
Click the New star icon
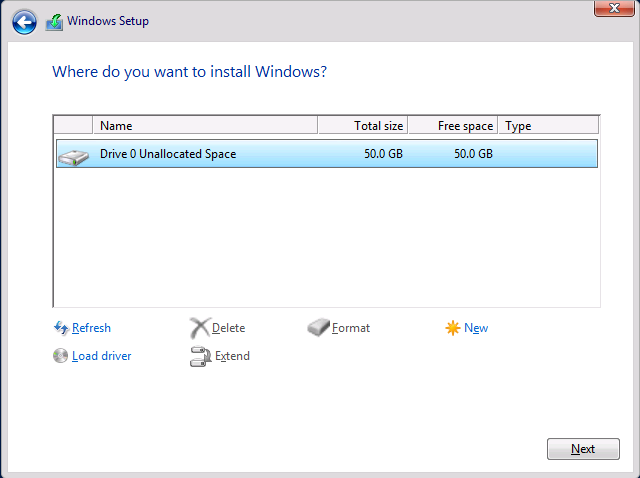[x=453, y=328]
